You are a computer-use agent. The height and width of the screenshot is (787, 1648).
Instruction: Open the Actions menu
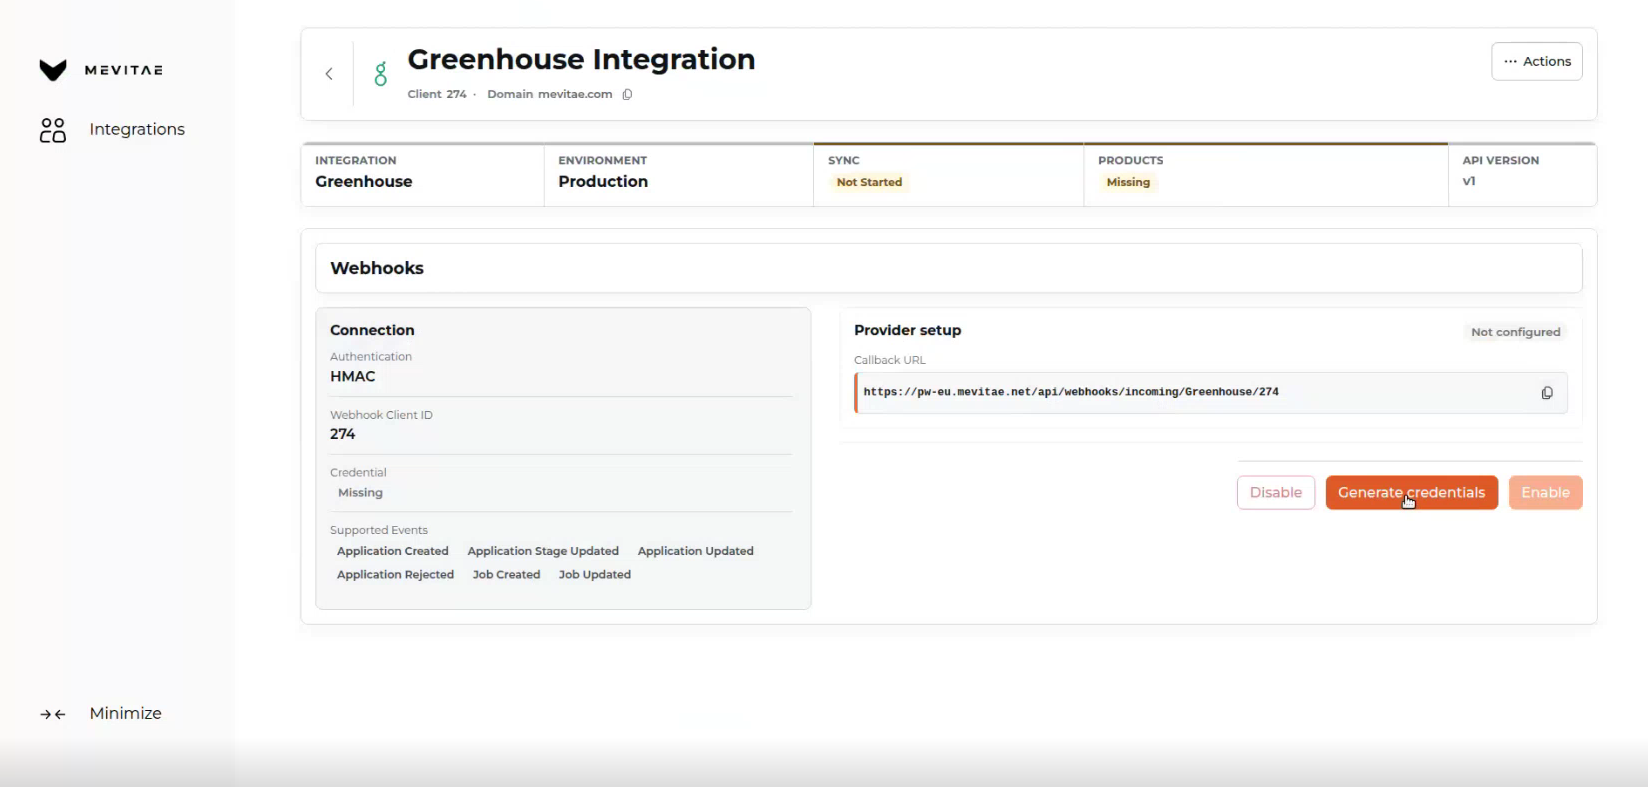click(x=1537, y=61)
